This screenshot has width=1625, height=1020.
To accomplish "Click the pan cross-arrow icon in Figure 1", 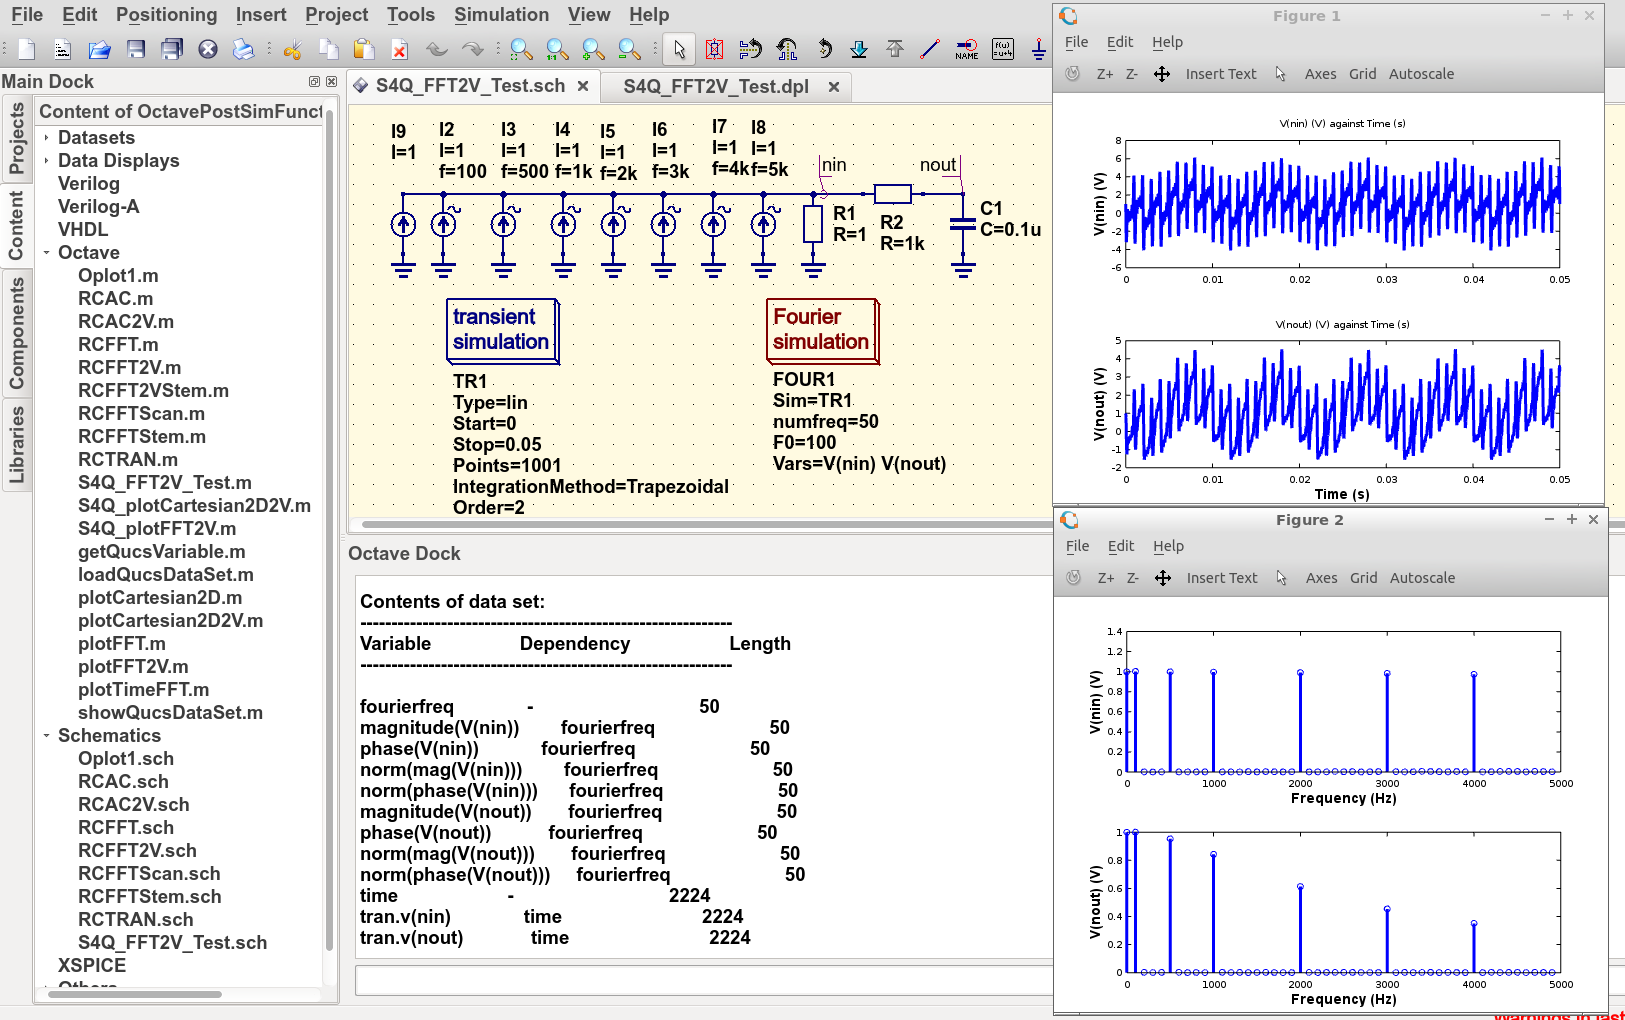I will (x=1161, y=74).
